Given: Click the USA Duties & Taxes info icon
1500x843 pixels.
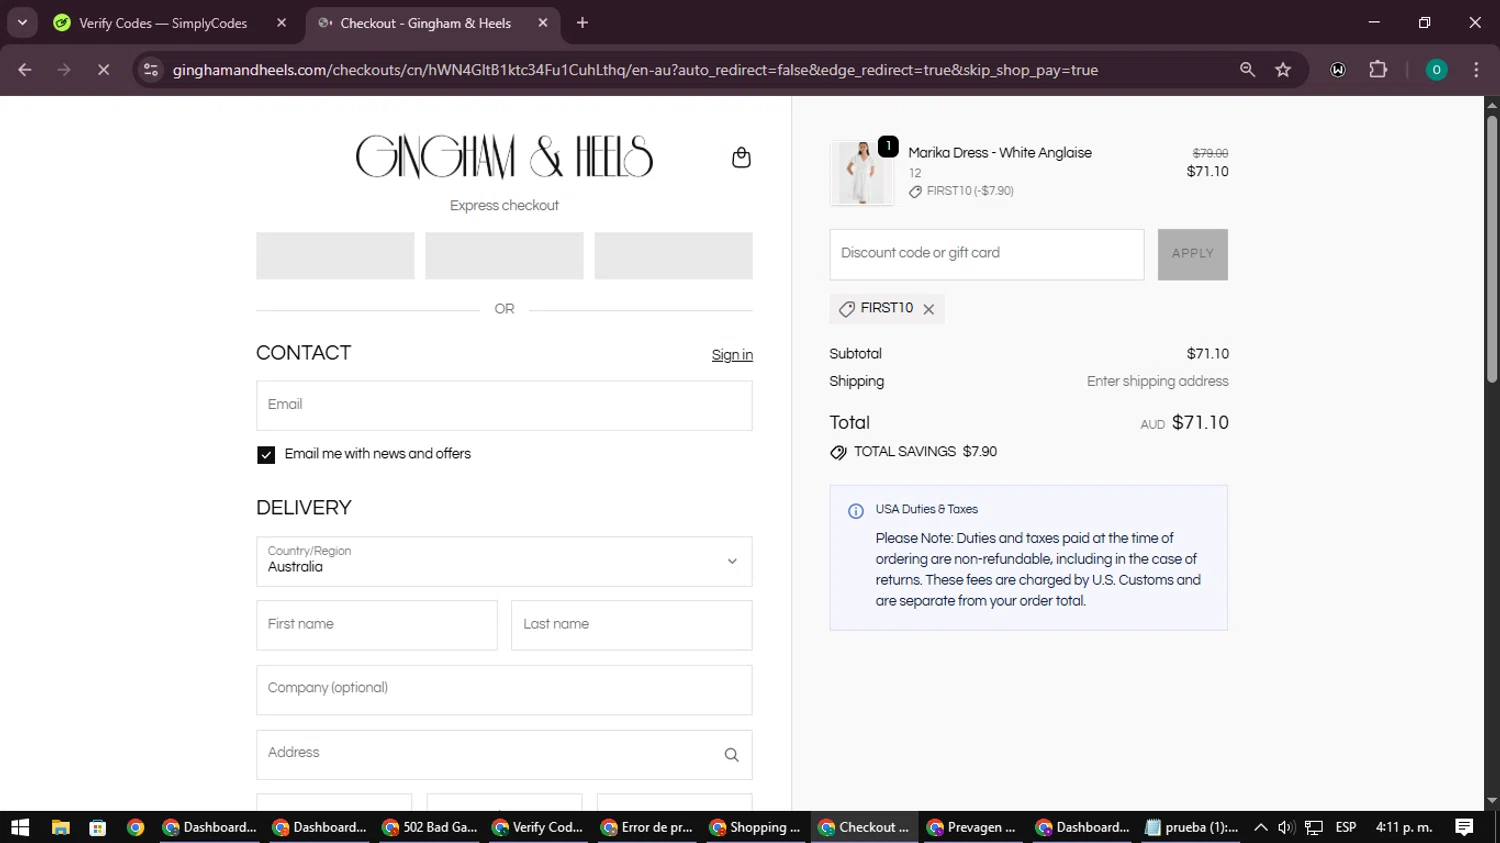Looking at the screenshot, I should pos(856,511).
